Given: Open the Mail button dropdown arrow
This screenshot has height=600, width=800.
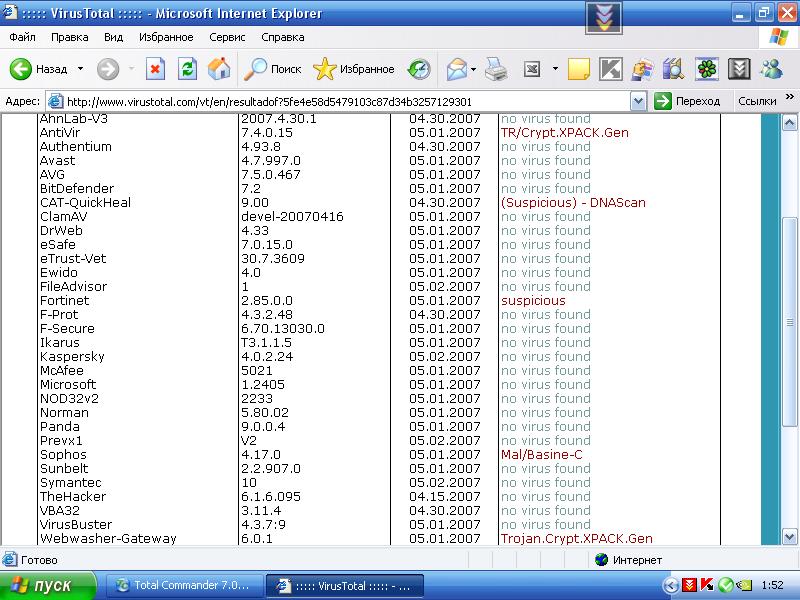Looking at the screenshot, I should [473, 69].
